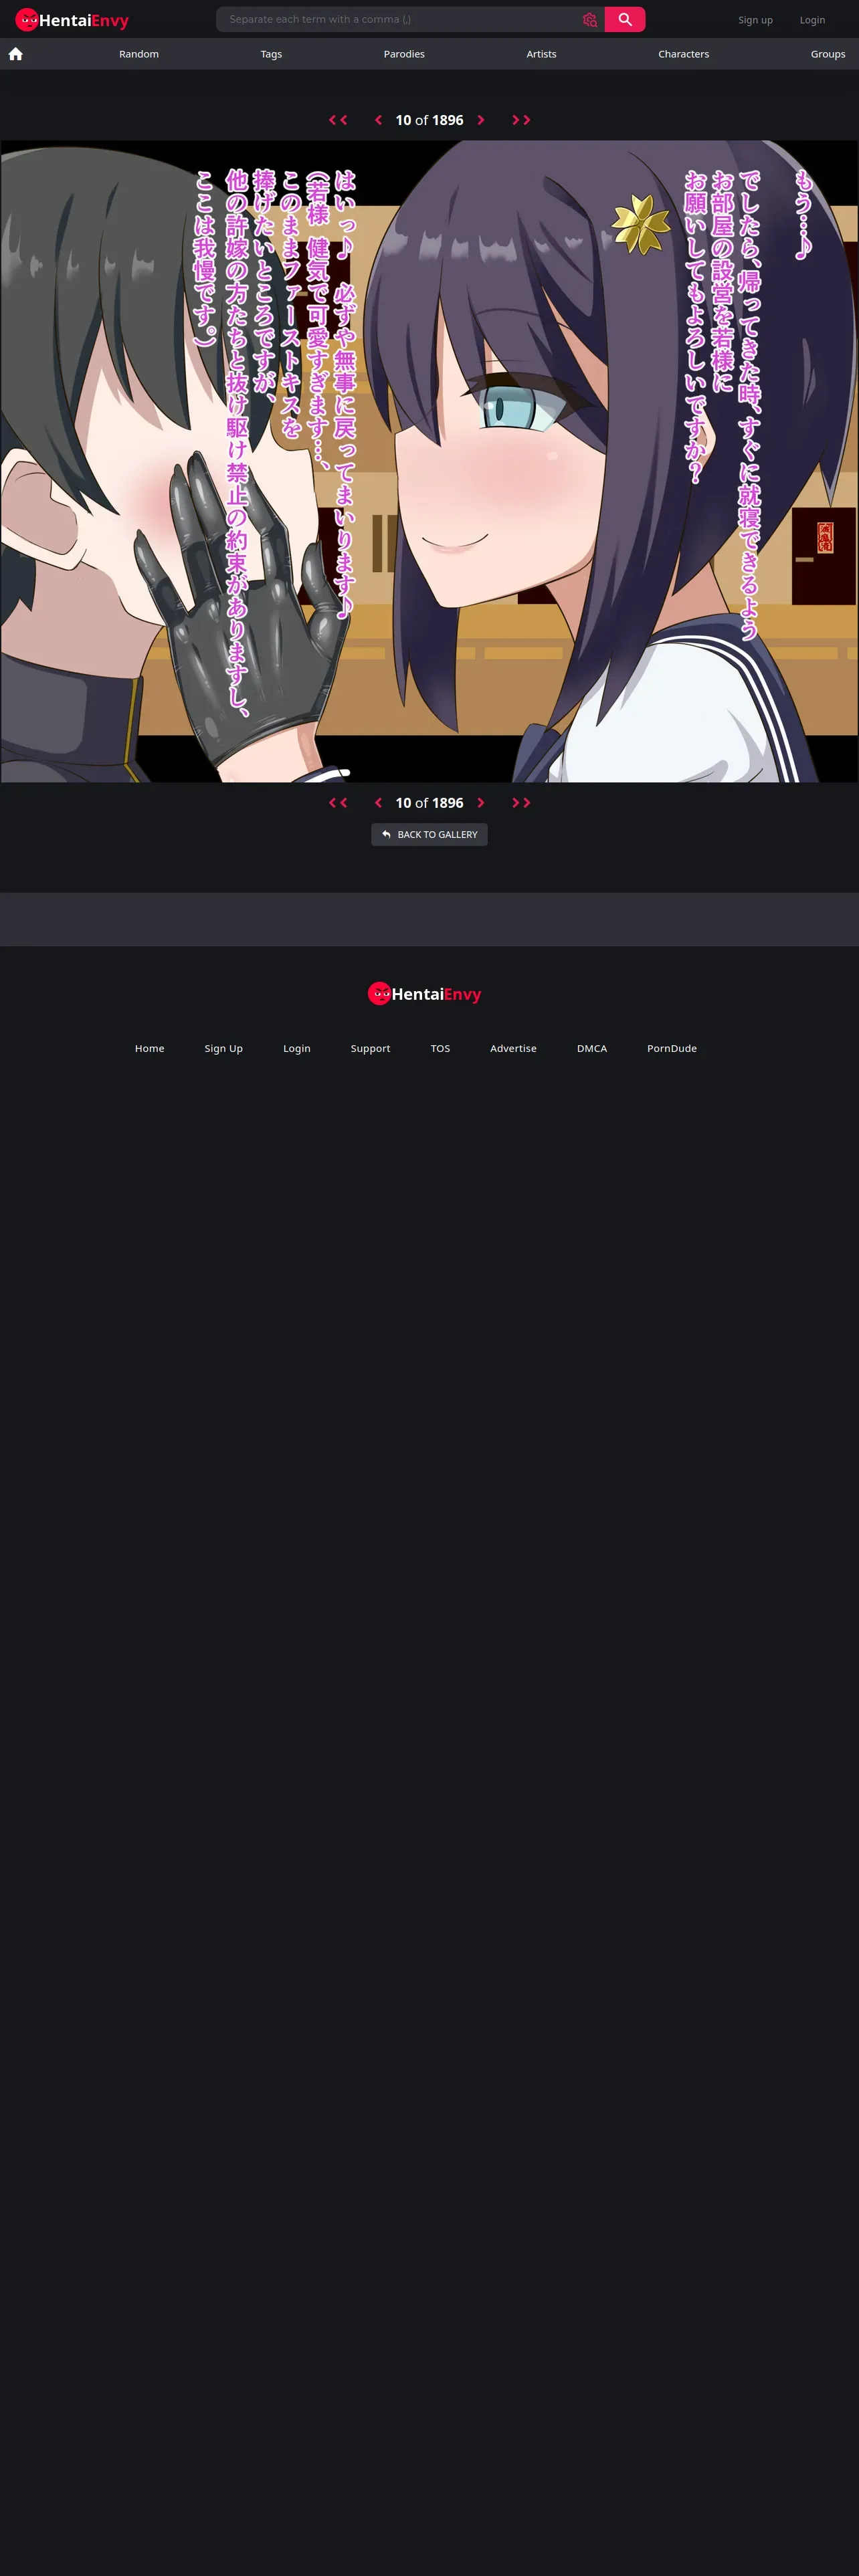
Task: Click the top '10 of 1896' page counter
Action: coord(429,120)
